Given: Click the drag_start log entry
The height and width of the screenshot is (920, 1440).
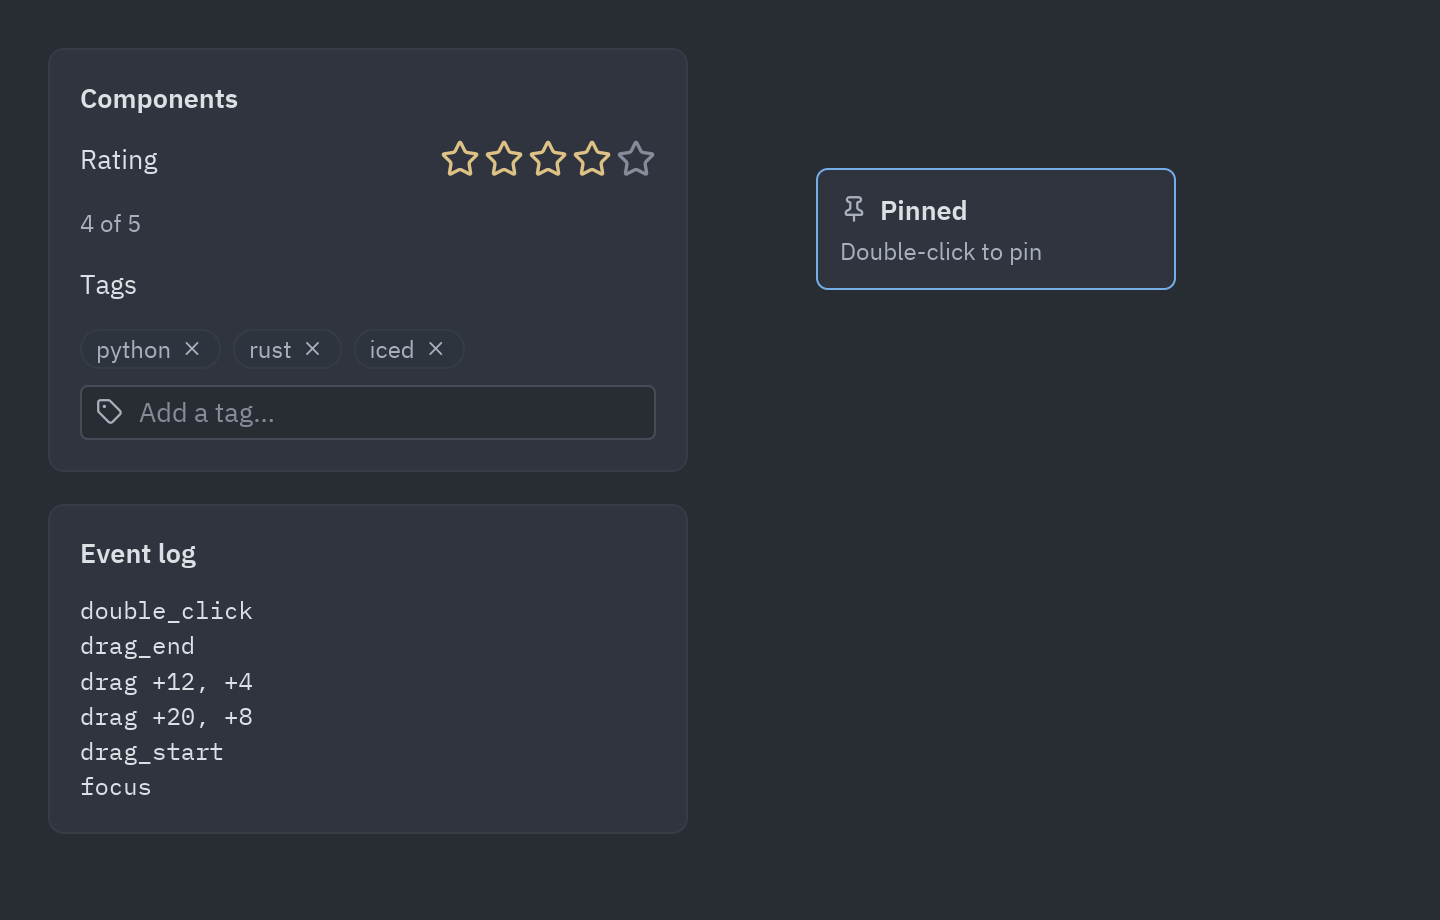Looking at the screenshot, I should click(152, 752).
